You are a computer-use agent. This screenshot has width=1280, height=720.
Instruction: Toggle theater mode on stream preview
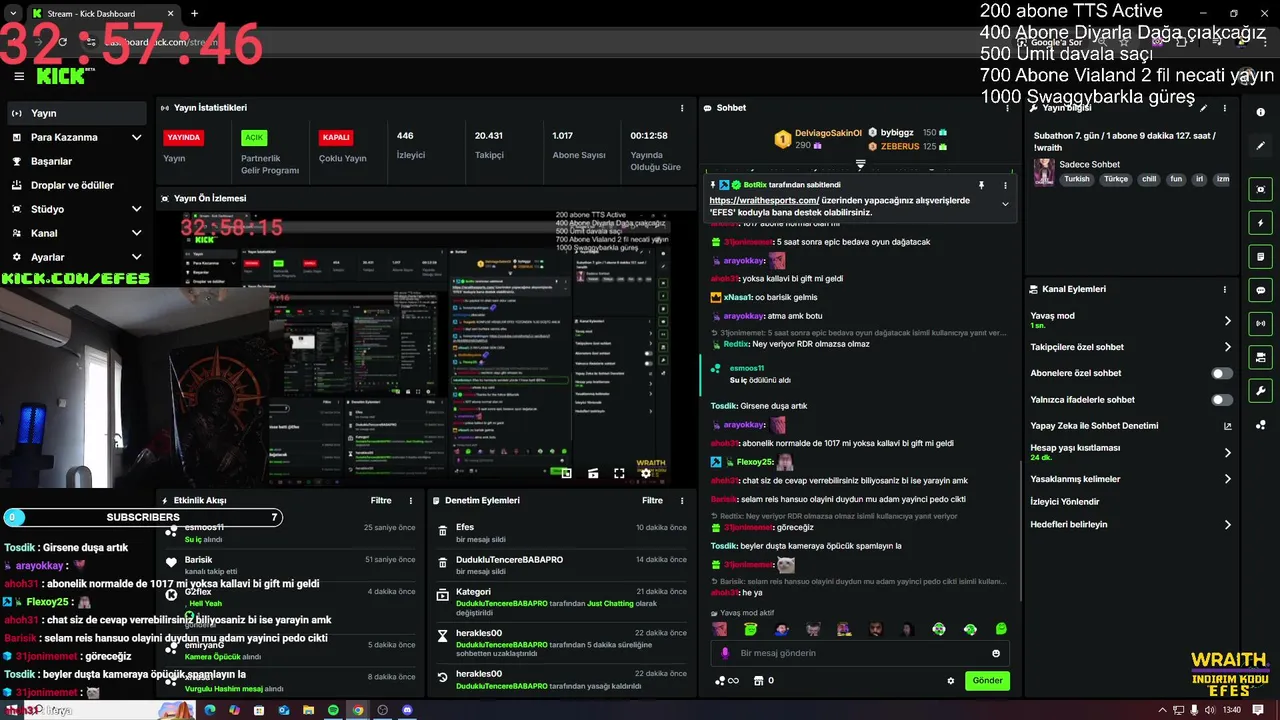click(x=593, y=474)
